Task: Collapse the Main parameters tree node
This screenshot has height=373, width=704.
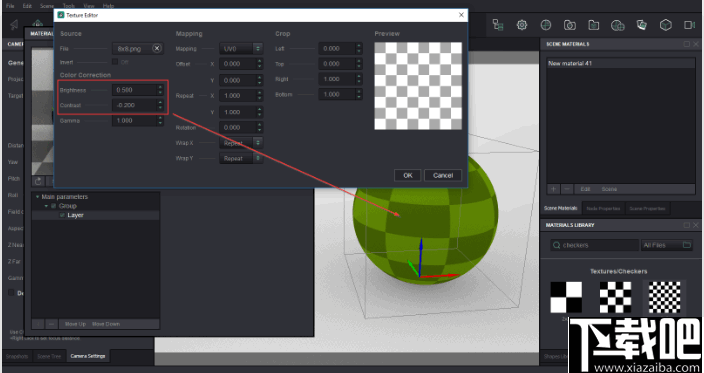Action: [x=37, y=197]
